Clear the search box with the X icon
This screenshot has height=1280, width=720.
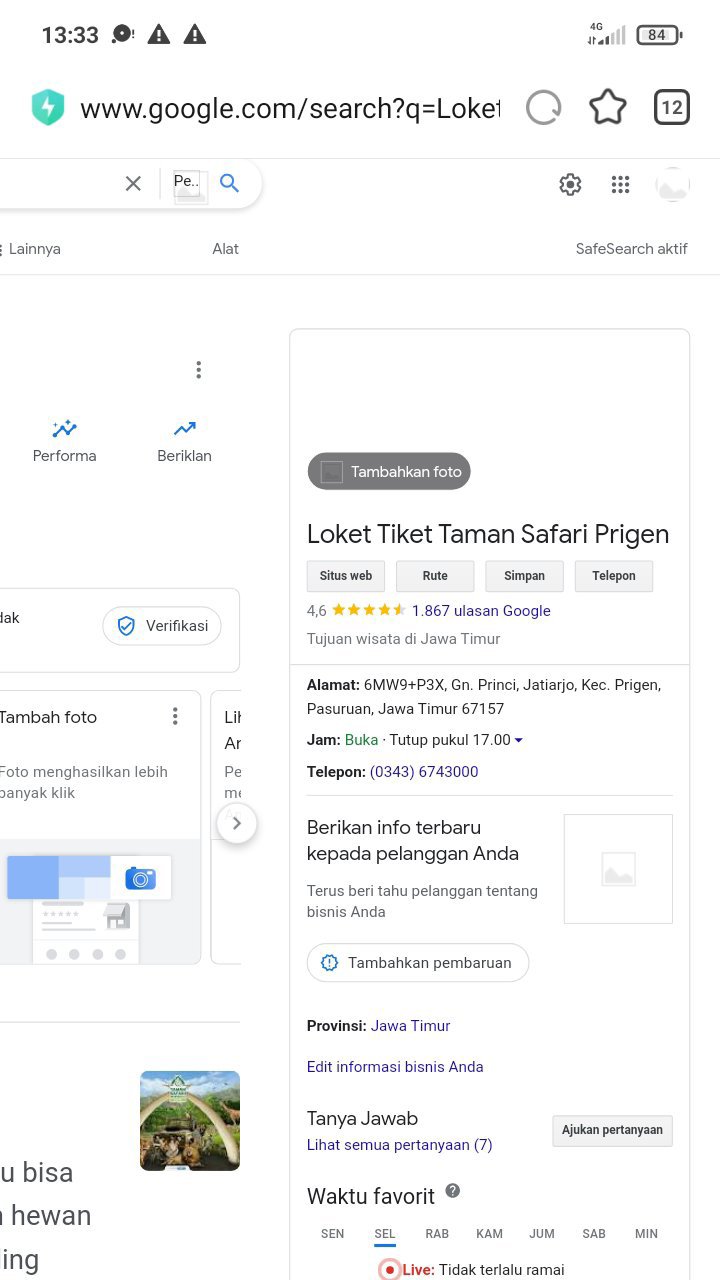coord(133,183)
